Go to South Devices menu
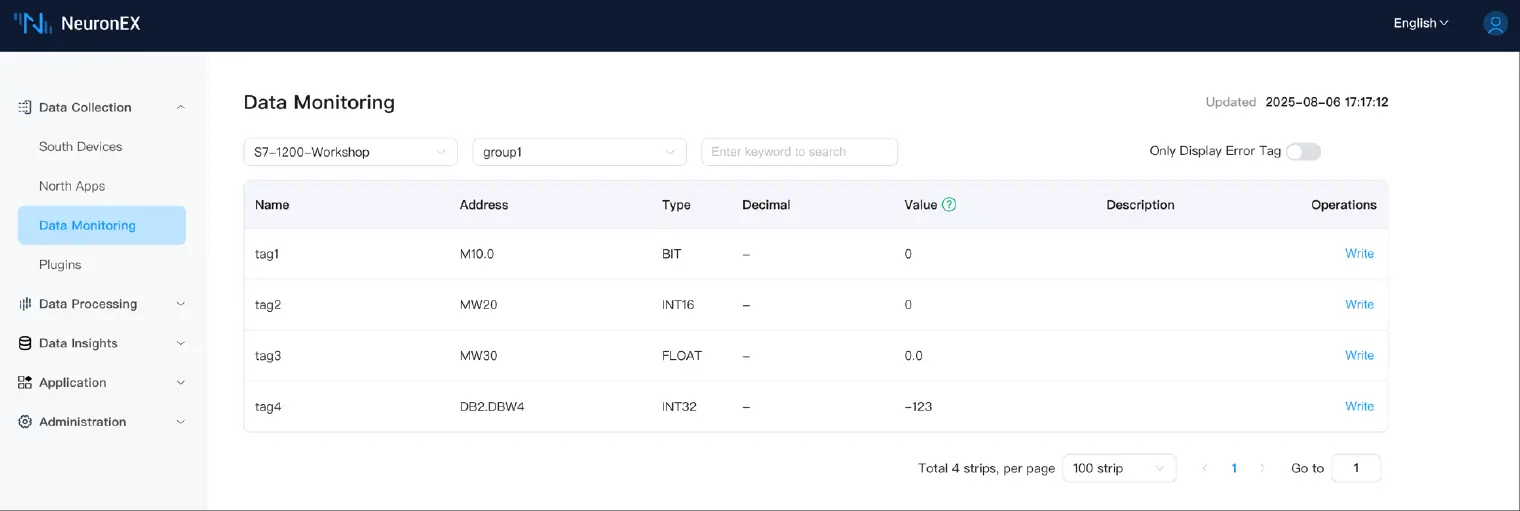Image resolution: width=1520 pixels, height=511 pixels. (81, 147)
